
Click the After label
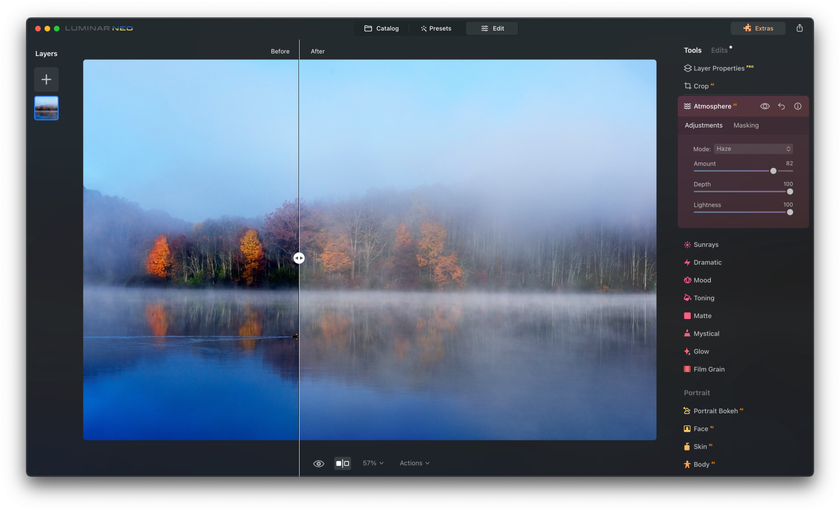[318, 51]
